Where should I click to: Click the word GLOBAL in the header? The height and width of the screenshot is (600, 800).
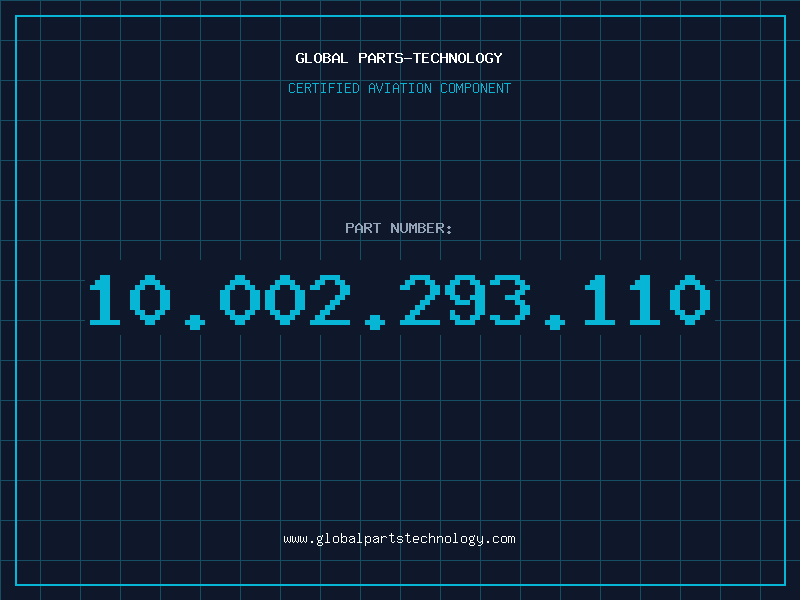click(321, 58)
